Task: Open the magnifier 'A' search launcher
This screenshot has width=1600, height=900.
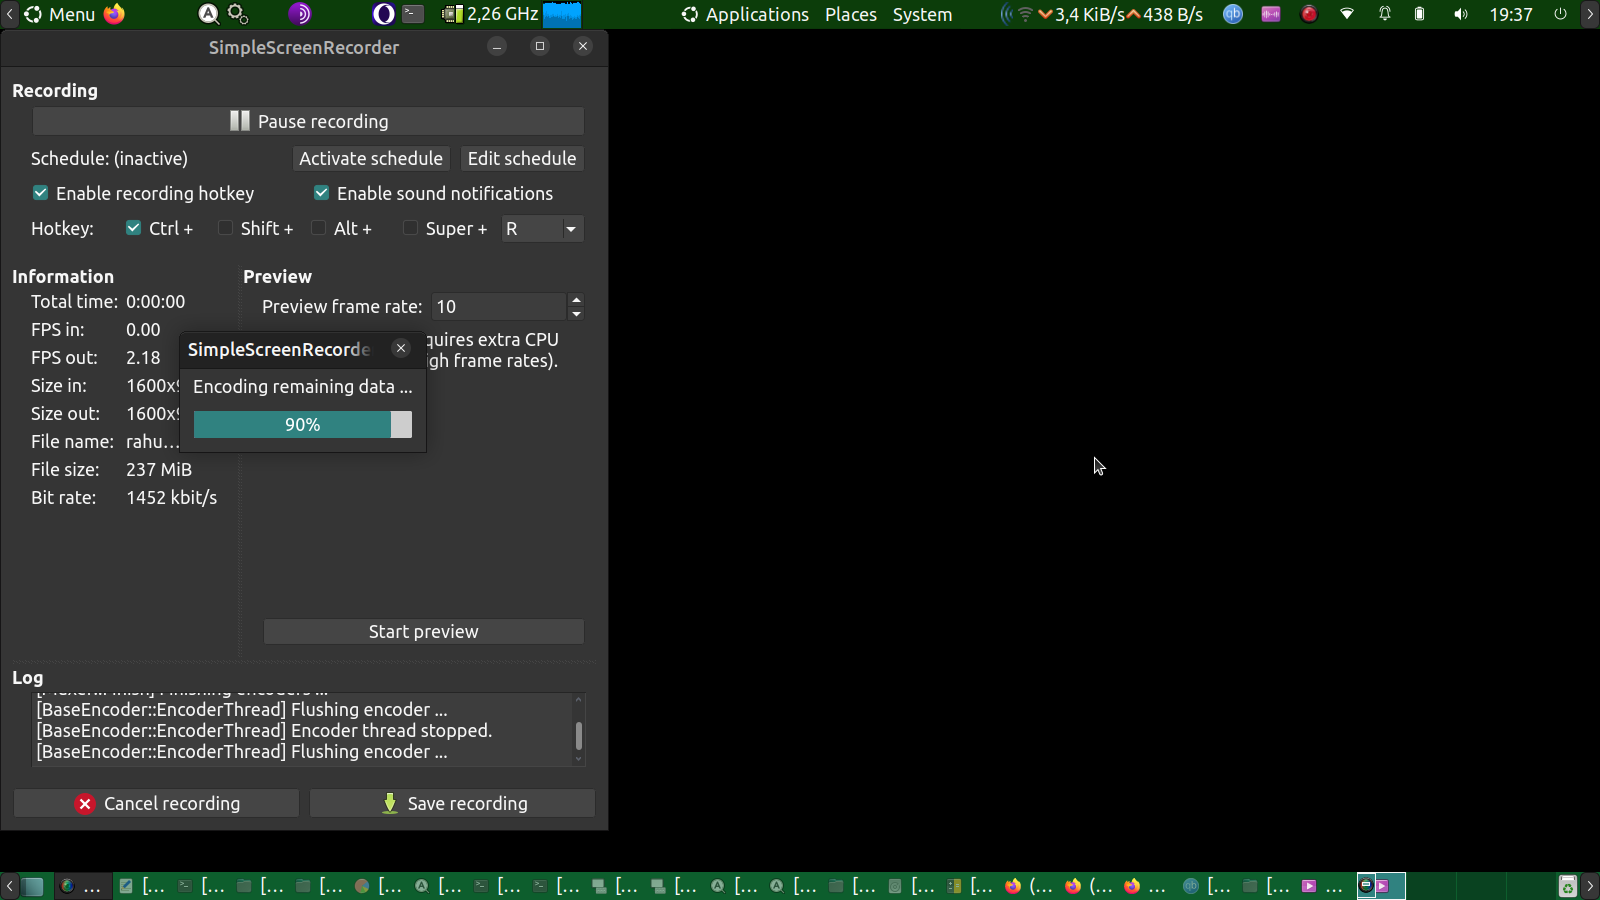Action: tap(208, 14)
